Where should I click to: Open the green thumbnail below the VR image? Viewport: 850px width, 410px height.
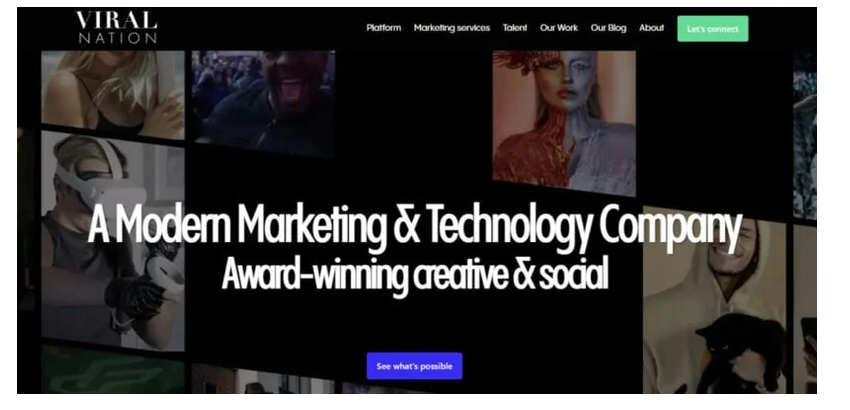(113, 370)
